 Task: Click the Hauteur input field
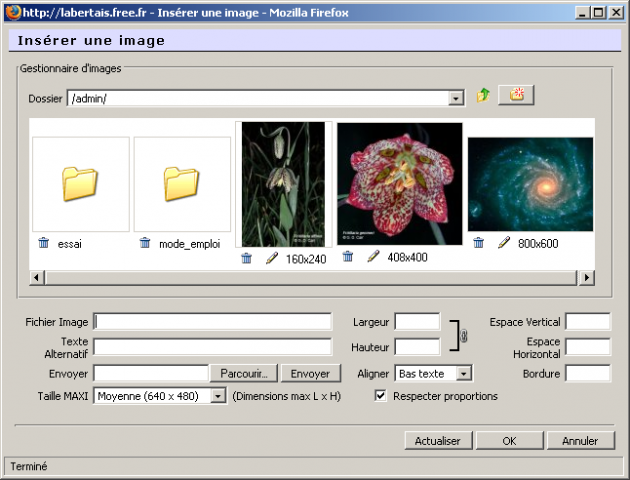[x=417, y=347]
